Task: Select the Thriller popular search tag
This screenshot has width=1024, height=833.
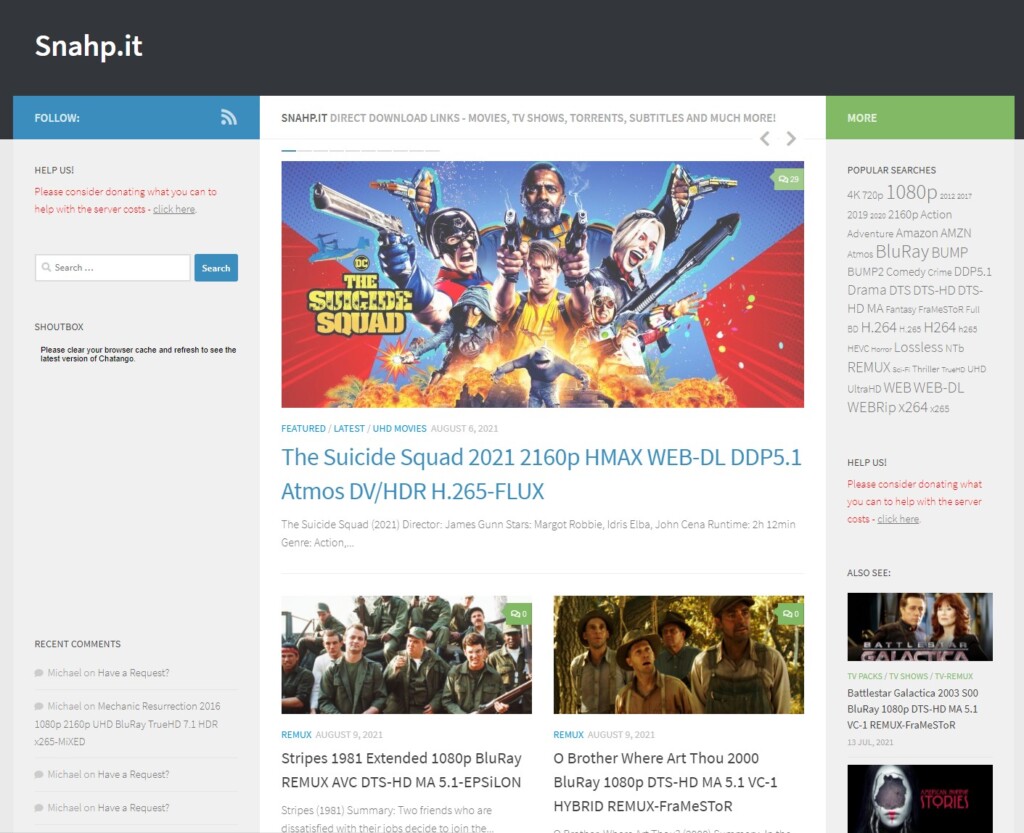Action: pyautogui.click(x=925, y=369)
